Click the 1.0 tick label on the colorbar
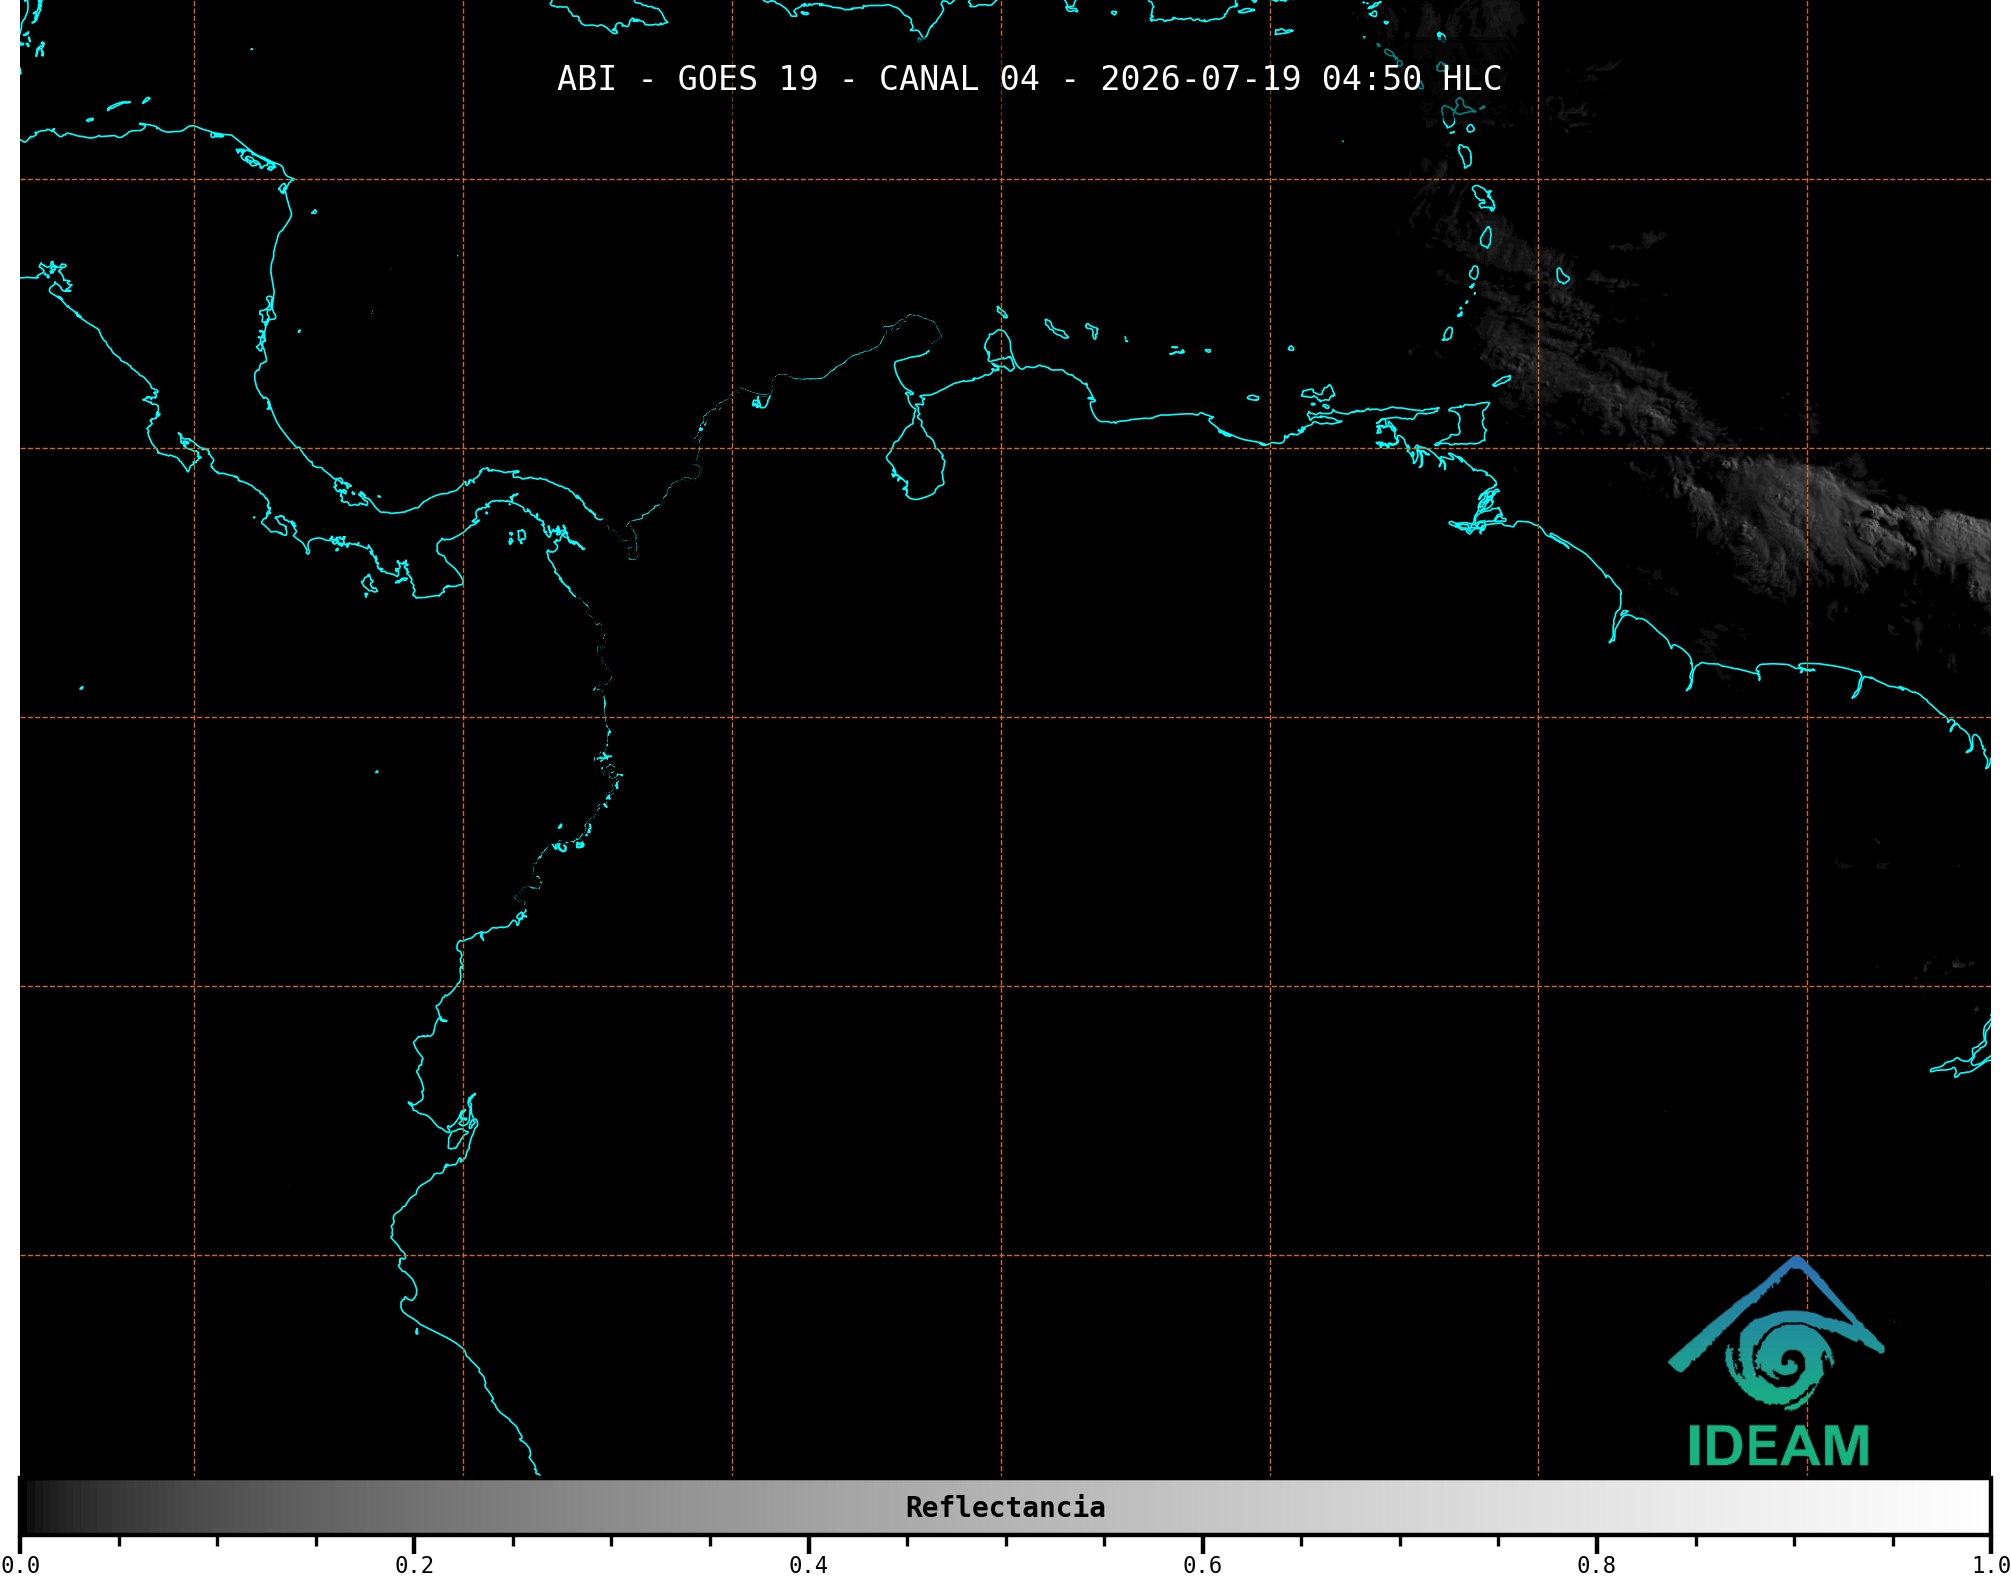The height and width of the screenshot is (1577, 2011). [x=1990, y=1564]
